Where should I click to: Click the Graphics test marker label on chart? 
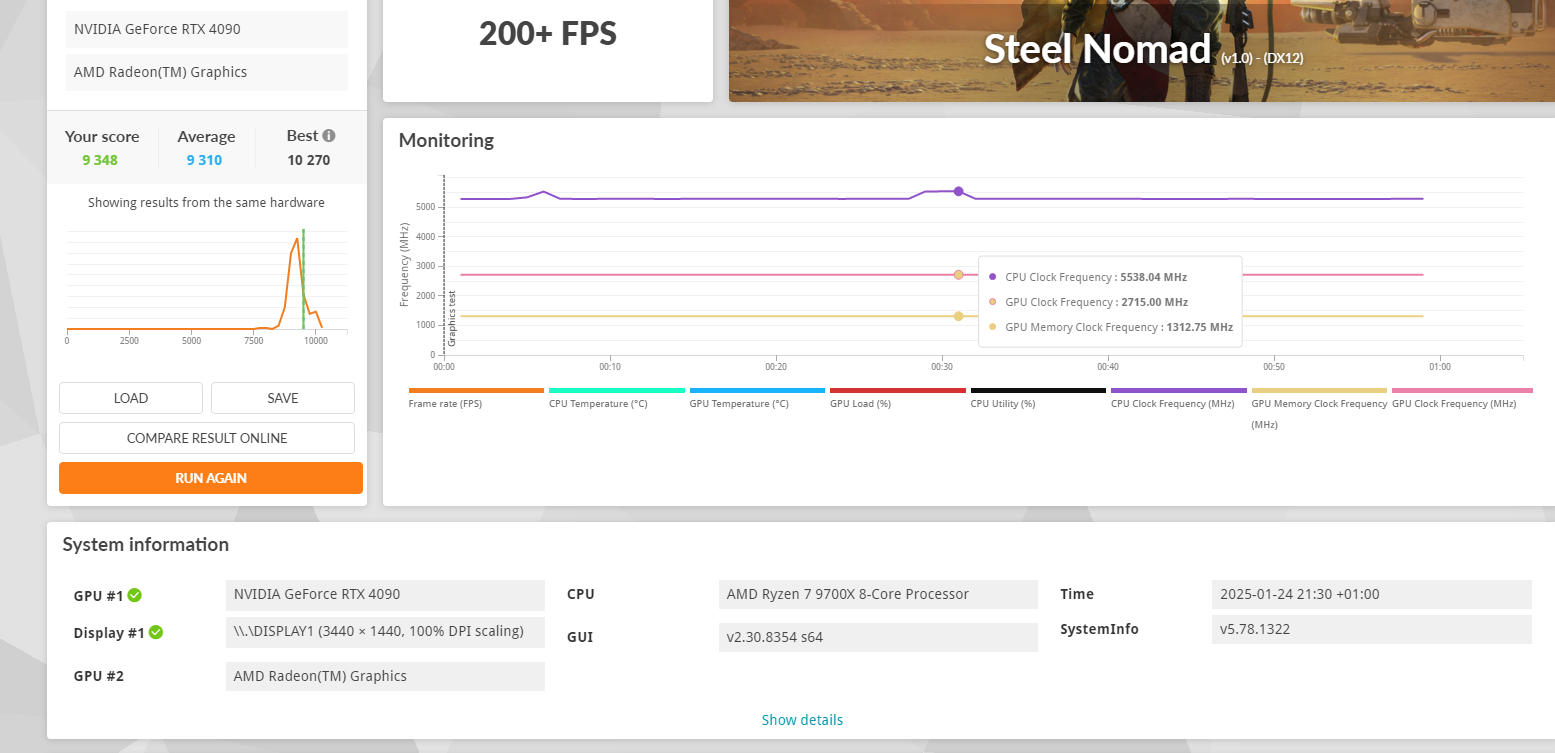pyautogui.click(x=452, y=318)
